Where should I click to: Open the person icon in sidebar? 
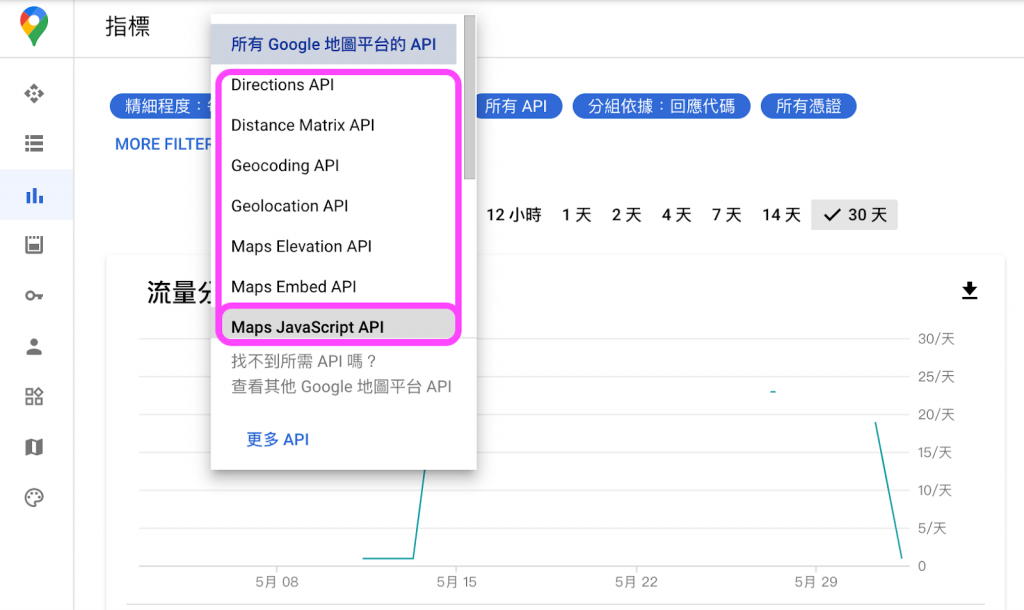coord(34,346)
